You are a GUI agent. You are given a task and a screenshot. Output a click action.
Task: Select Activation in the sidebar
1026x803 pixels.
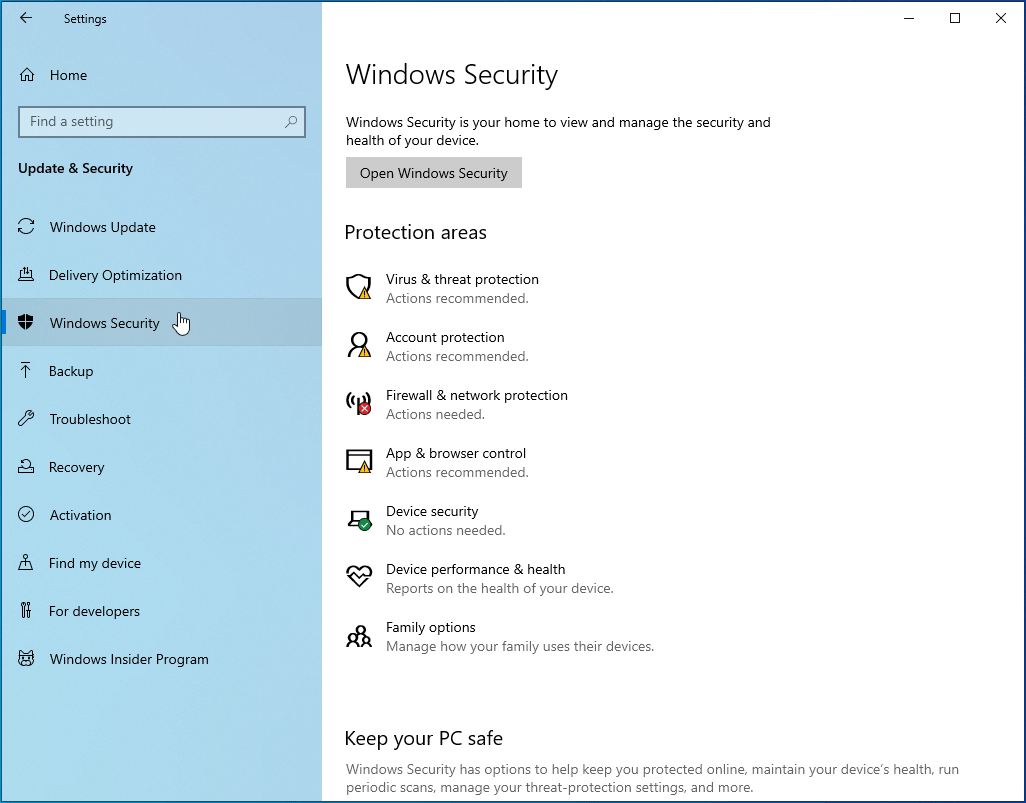coord(79,515)
